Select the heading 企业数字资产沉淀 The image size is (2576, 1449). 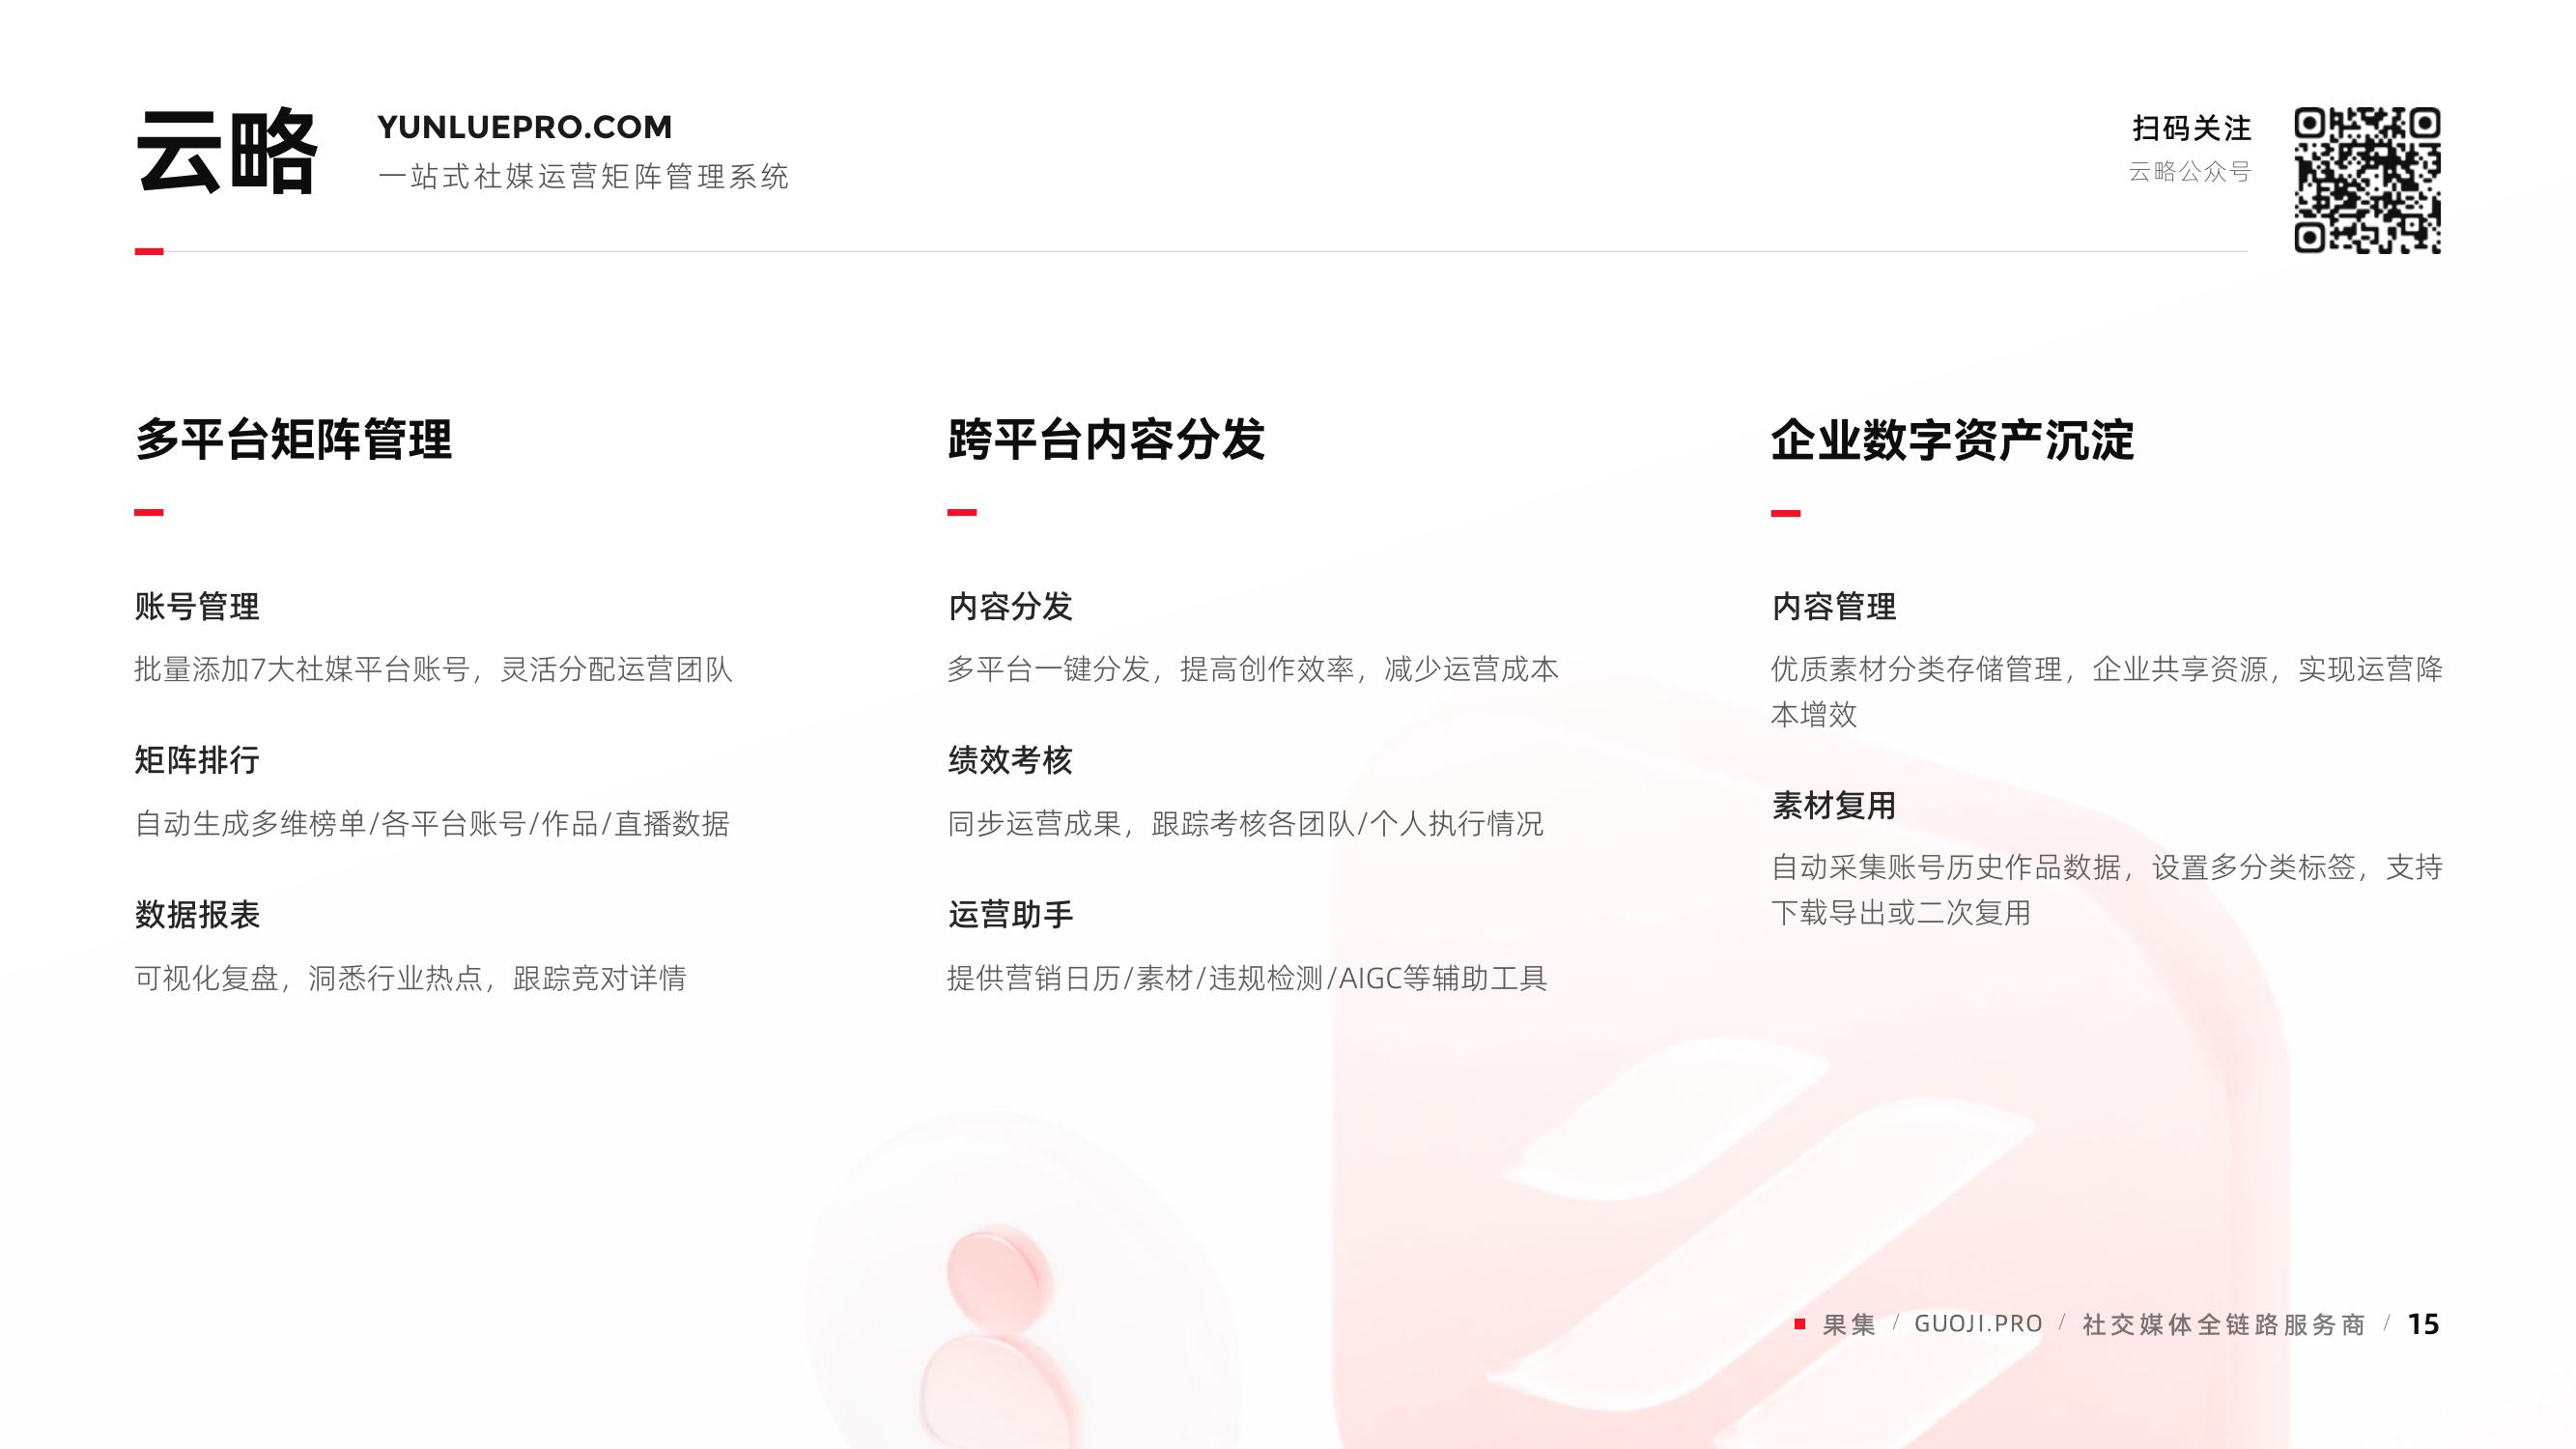pos(1952,440)
